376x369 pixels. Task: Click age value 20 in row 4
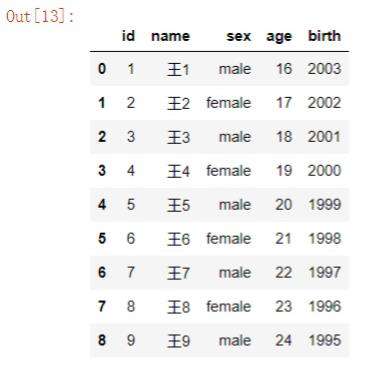click(284, 205)
